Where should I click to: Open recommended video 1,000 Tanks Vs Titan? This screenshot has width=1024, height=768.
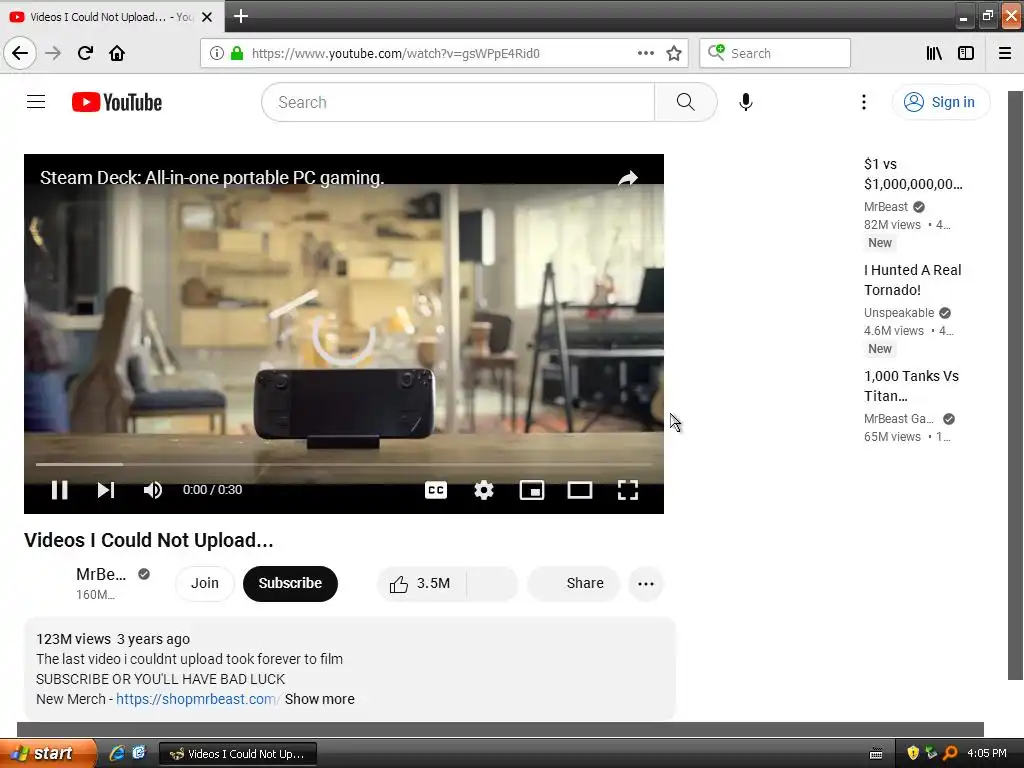pyautogui.click(x=911, y=385)
